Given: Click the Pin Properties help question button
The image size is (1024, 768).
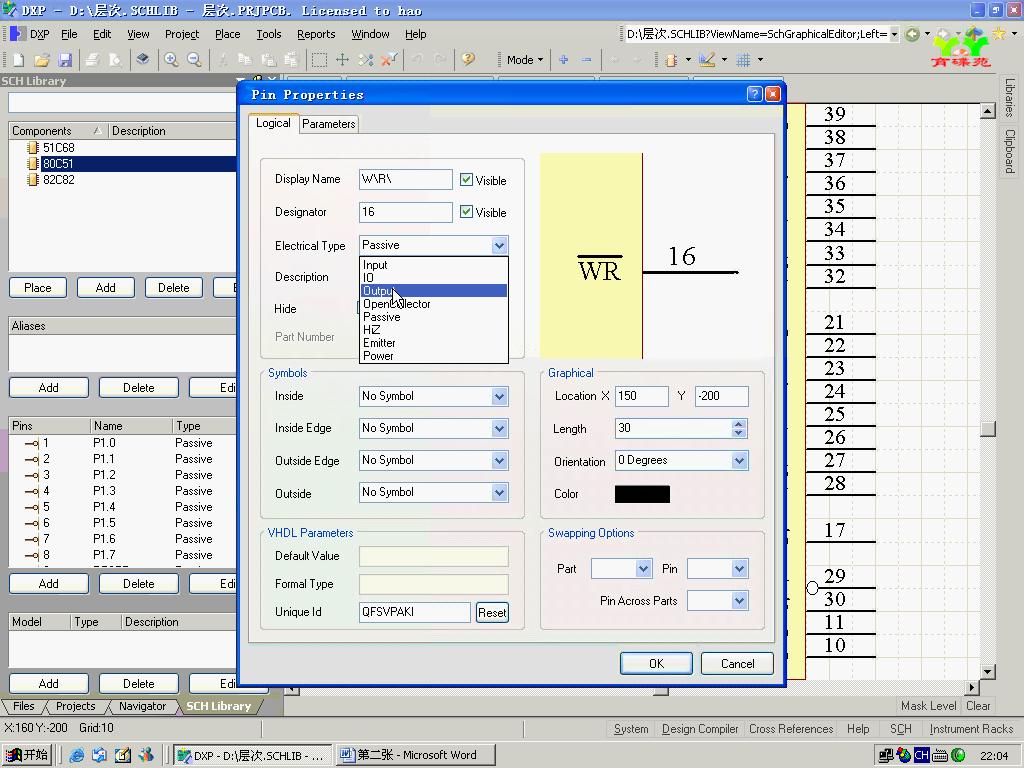Looking at the screenshot, I should click(754, 94).
